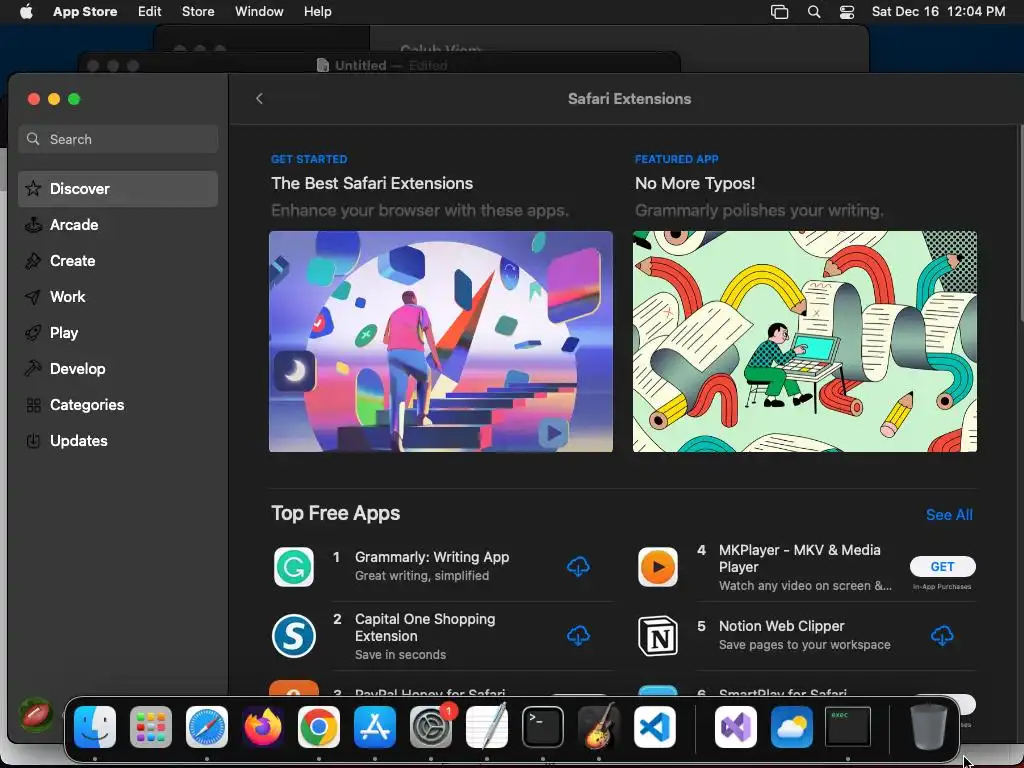Screen dimensions: 1024x768
Task: Open the Edit menu
Action: pos(150,12)
